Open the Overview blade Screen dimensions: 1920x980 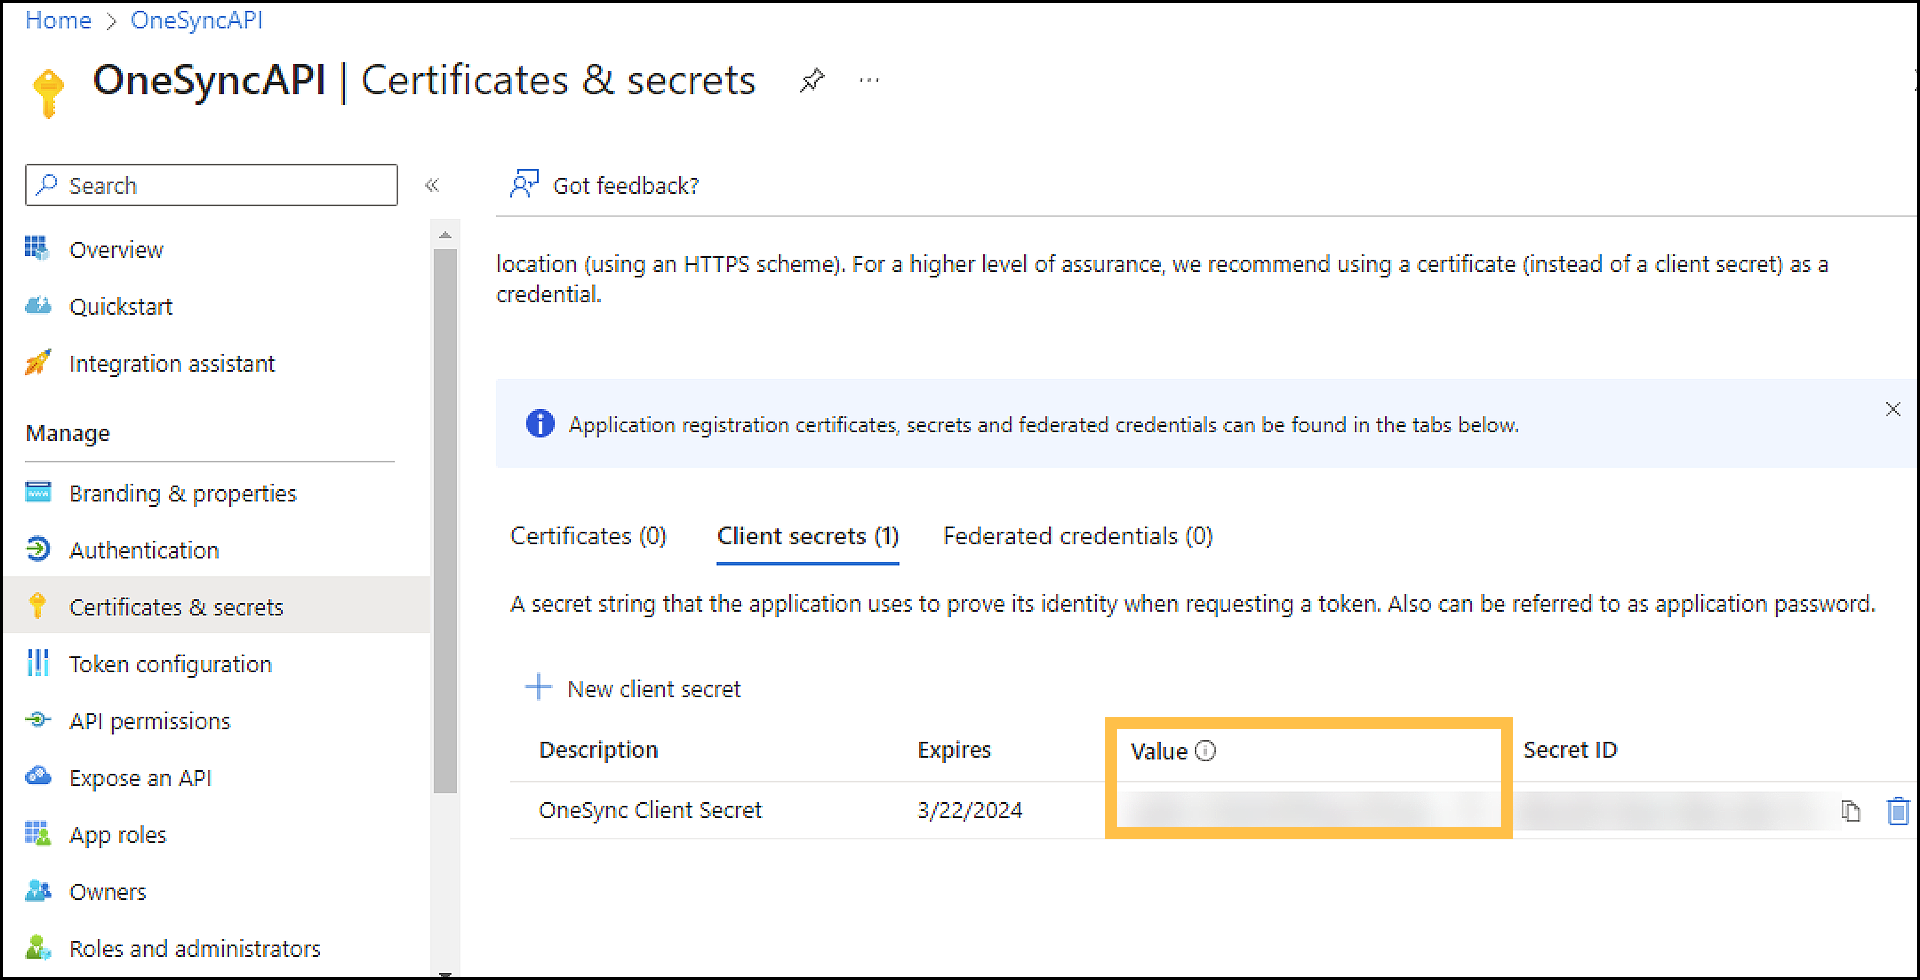(x=115, y=249)
